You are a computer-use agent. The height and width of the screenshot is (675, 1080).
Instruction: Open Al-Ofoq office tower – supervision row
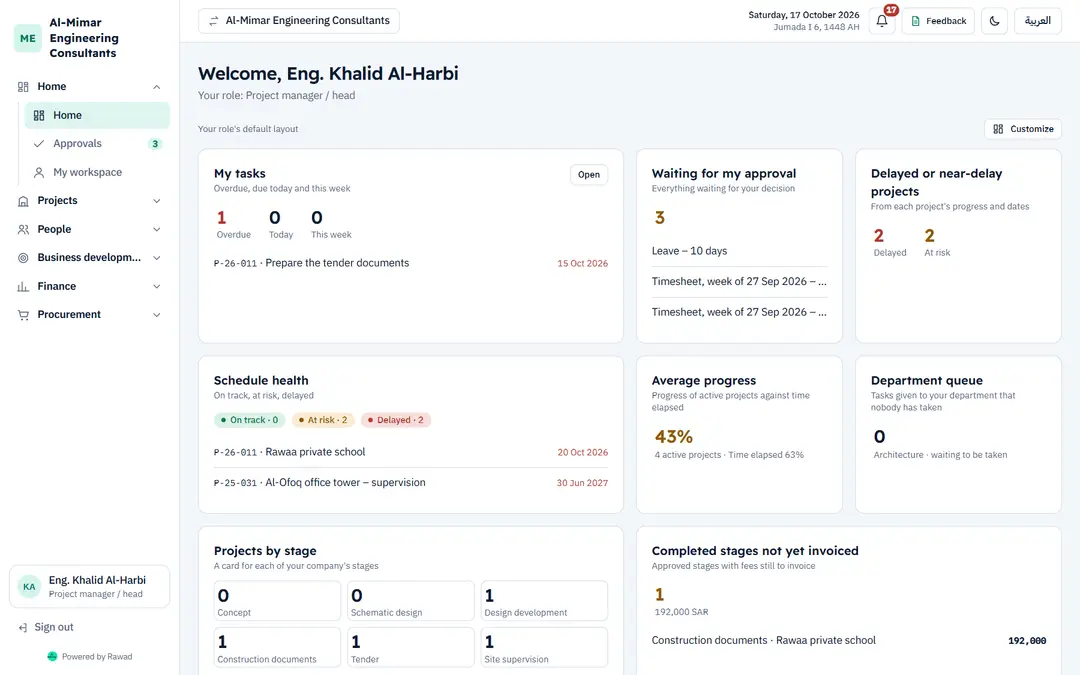point(411,483)
